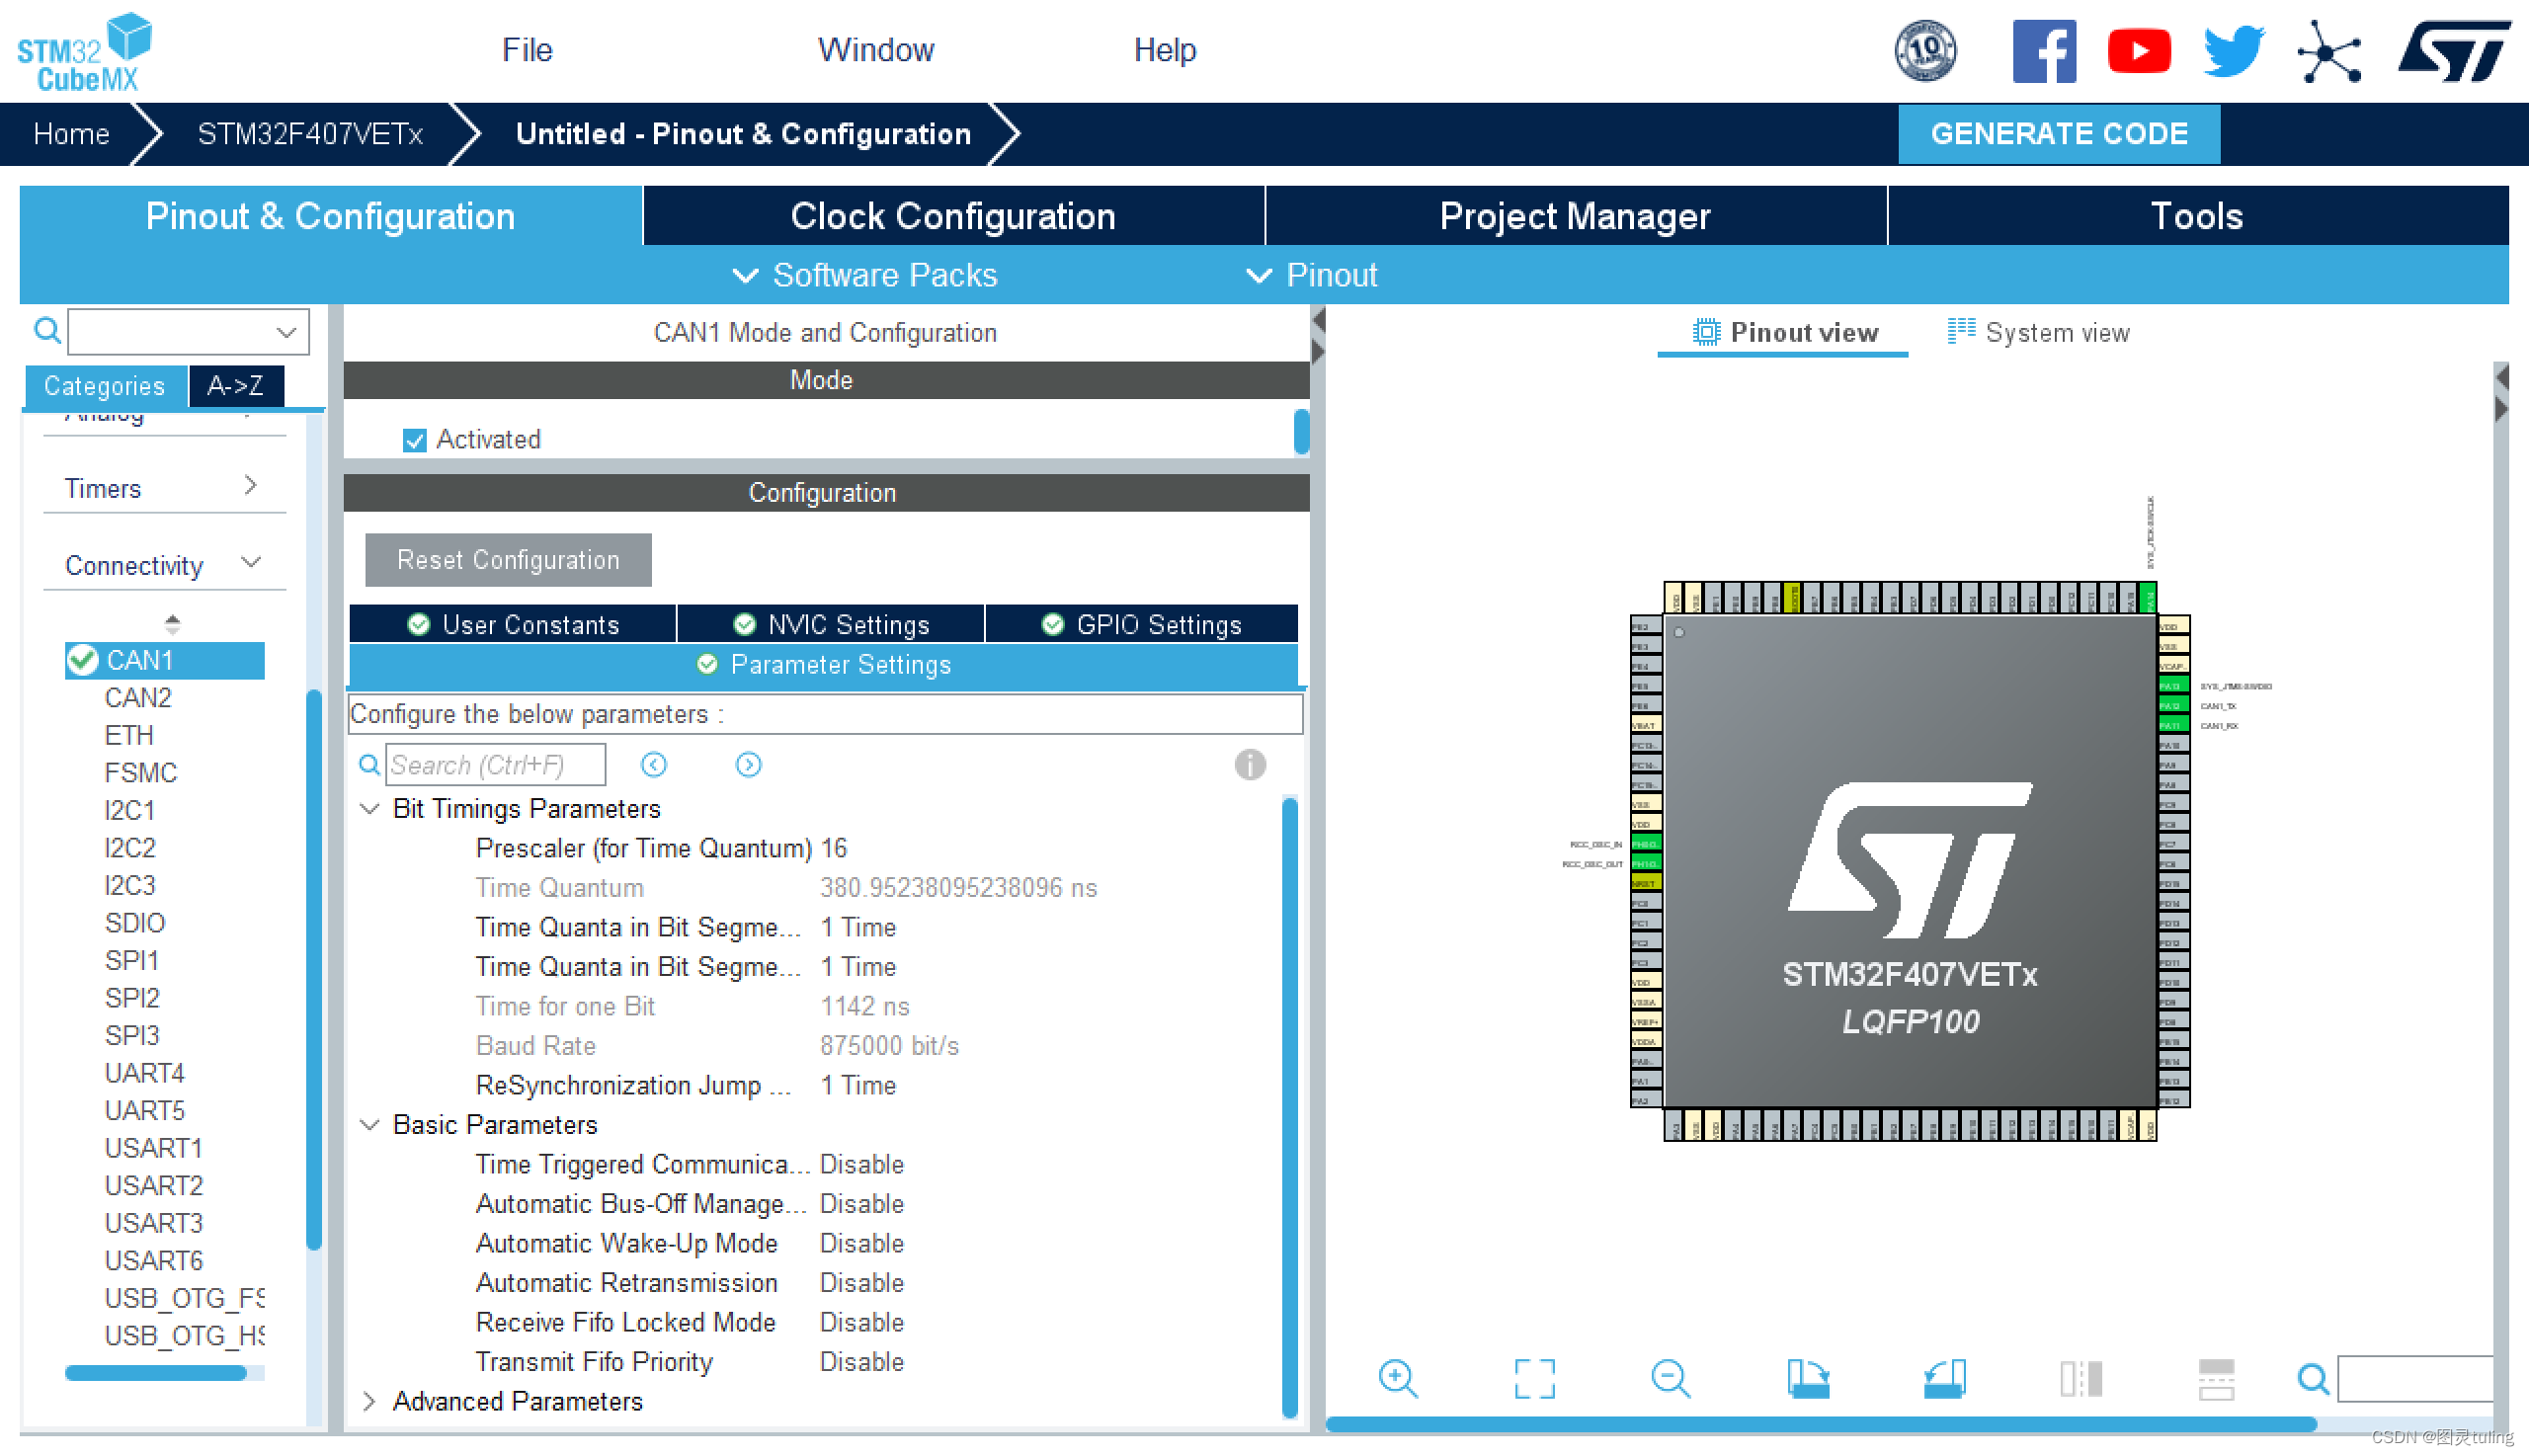This screenshot has width=2529, height=1456.
Task: Toggle horizontal split layout icon
Action: [x=2216, y=1379]
